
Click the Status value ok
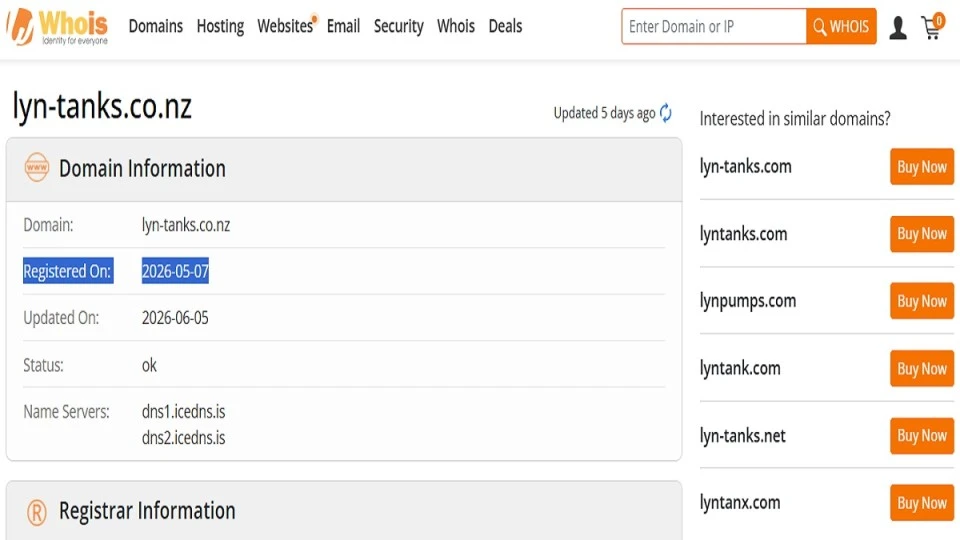(149, 365)
